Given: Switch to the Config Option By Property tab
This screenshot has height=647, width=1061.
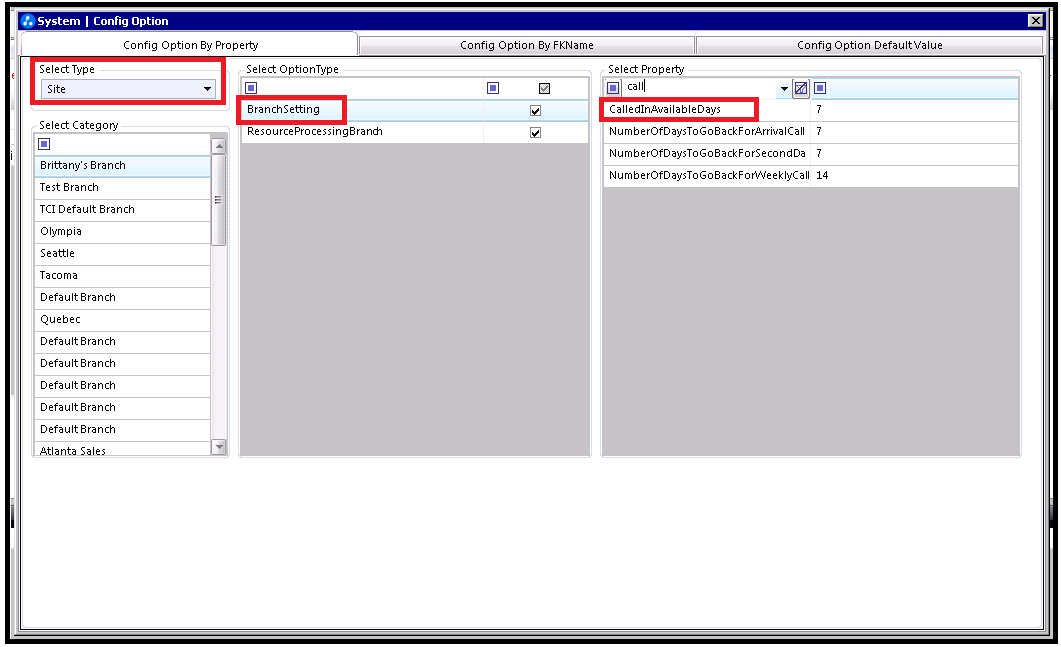Looking at the screenshot, I should tap(190, 45).
